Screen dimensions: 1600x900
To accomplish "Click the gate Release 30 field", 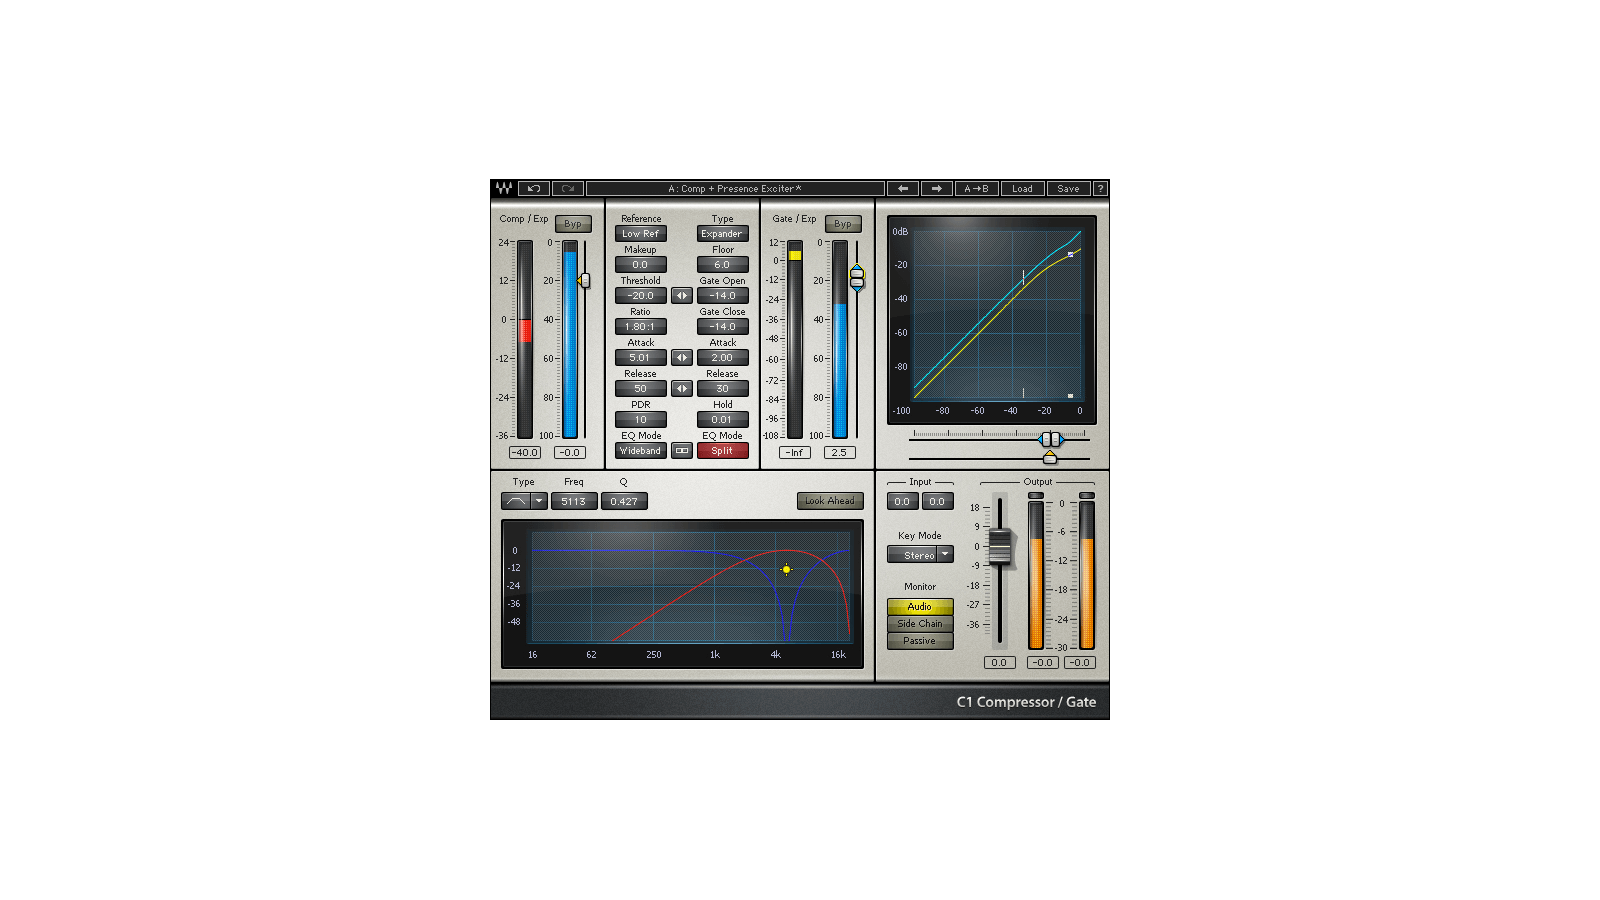I will tap(722, 389).
